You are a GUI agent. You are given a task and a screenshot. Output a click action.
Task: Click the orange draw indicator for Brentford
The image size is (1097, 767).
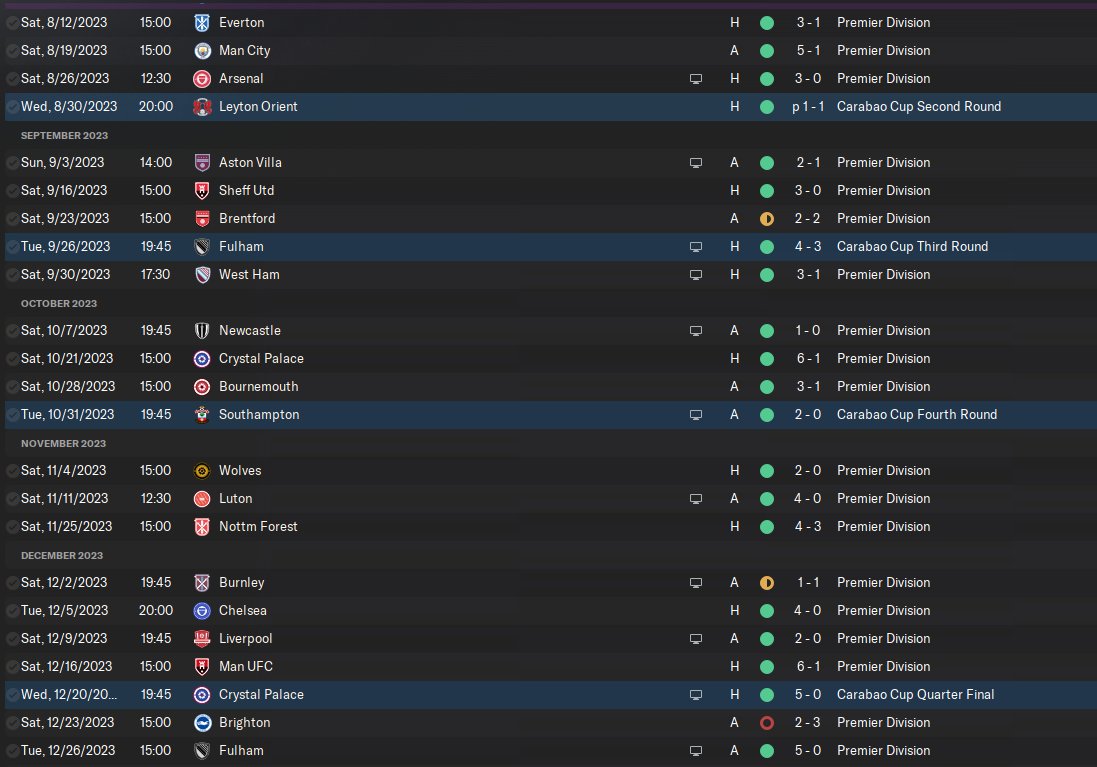pyautogui.click(x=767, y=219)
